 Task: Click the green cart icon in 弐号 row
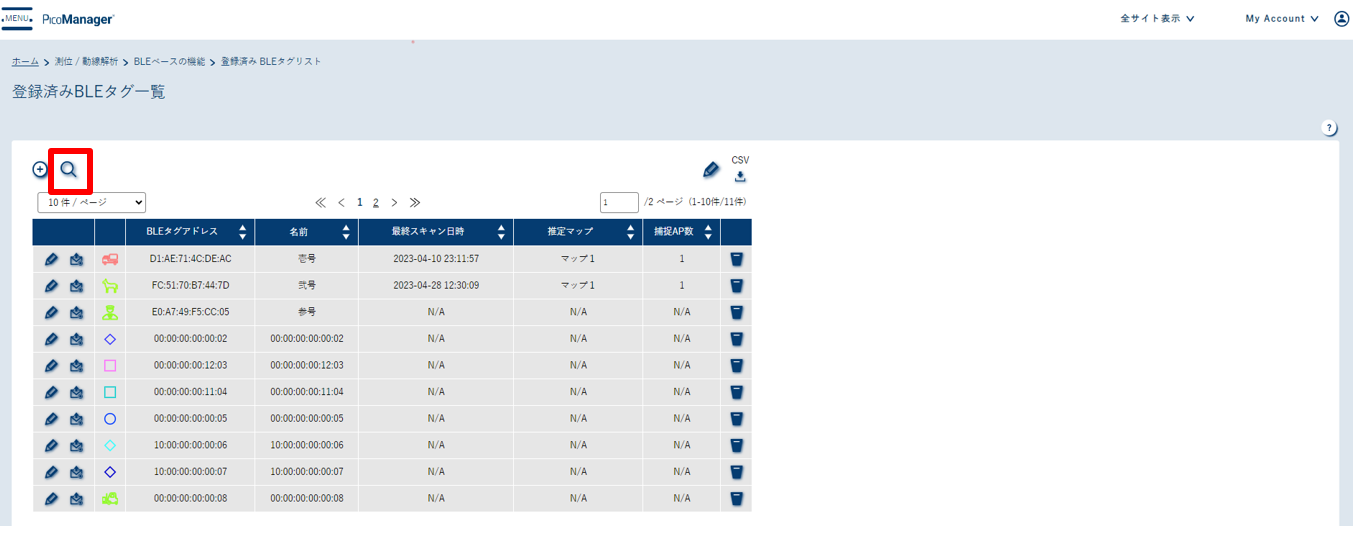110,286
